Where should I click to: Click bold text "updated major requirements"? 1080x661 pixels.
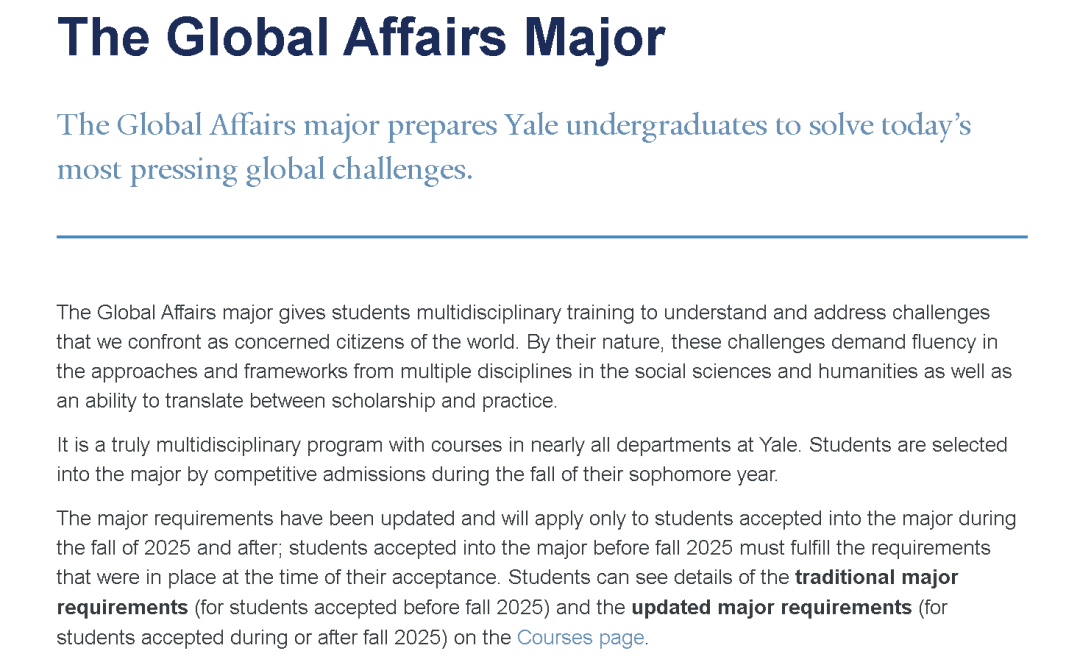(771, 608)
